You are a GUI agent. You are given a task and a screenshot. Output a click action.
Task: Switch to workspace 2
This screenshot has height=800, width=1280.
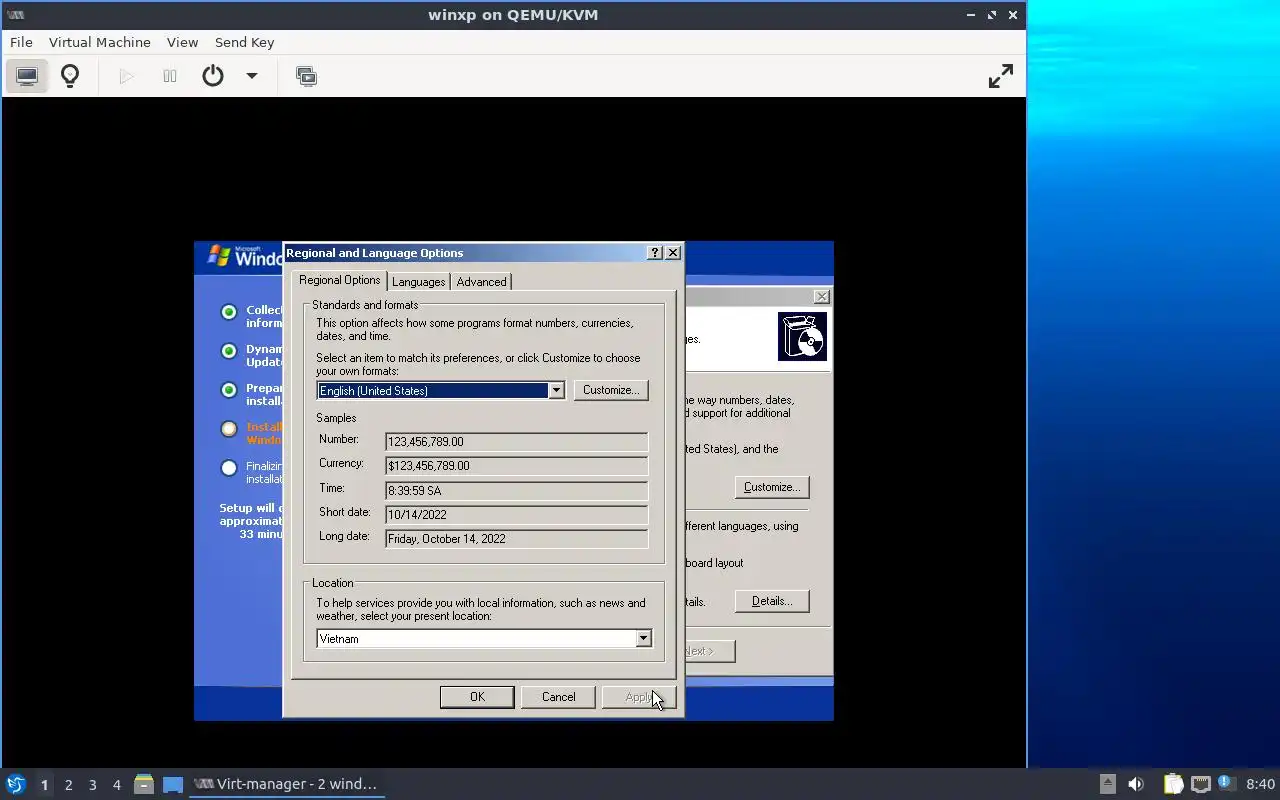[x=68, y=785]
